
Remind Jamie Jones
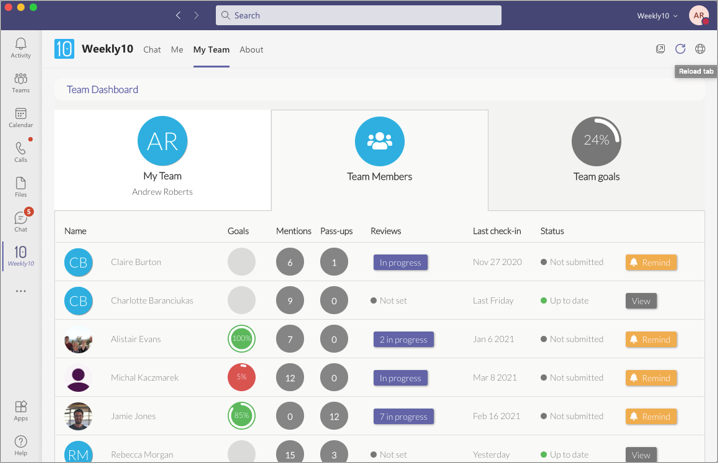(x=651, y=416)
